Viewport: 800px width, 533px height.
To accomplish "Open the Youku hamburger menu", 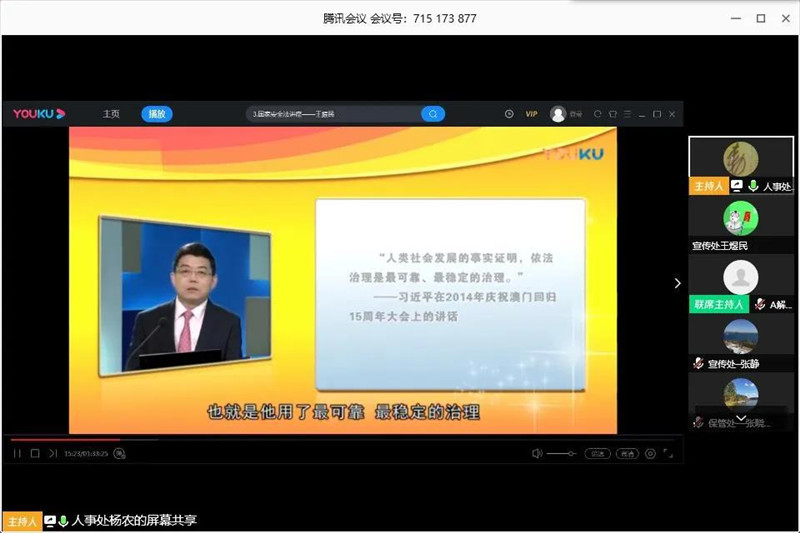I will point(628,114).
